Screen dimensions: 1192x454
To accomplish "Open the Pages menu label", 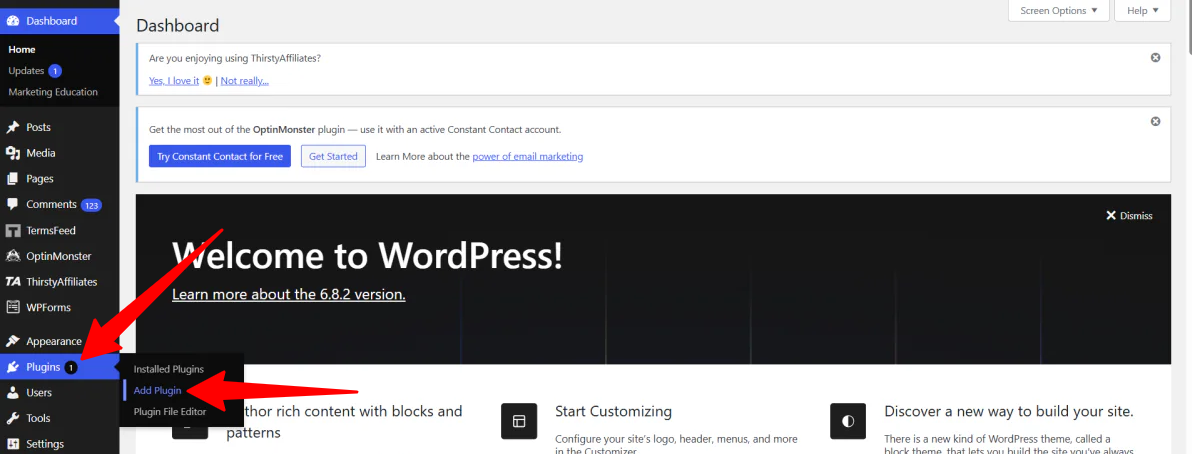I will (x=40, y=179).
